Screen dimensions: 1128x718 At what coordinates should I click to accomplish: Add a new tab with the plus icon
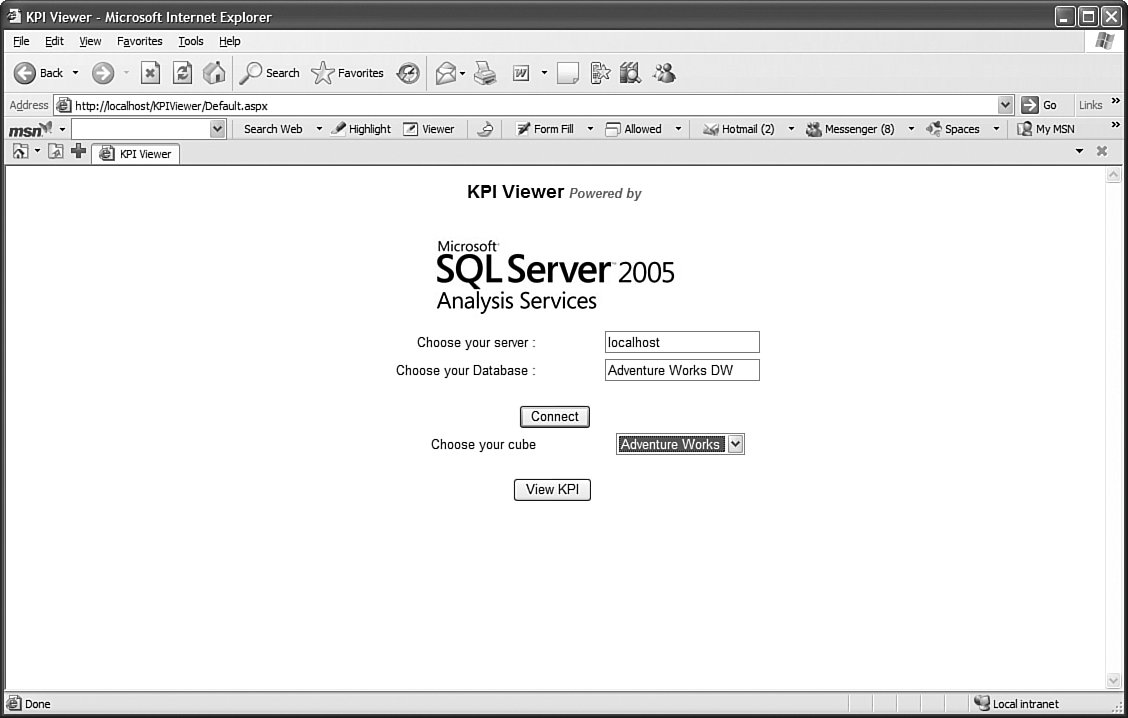[x=78, y=151]
